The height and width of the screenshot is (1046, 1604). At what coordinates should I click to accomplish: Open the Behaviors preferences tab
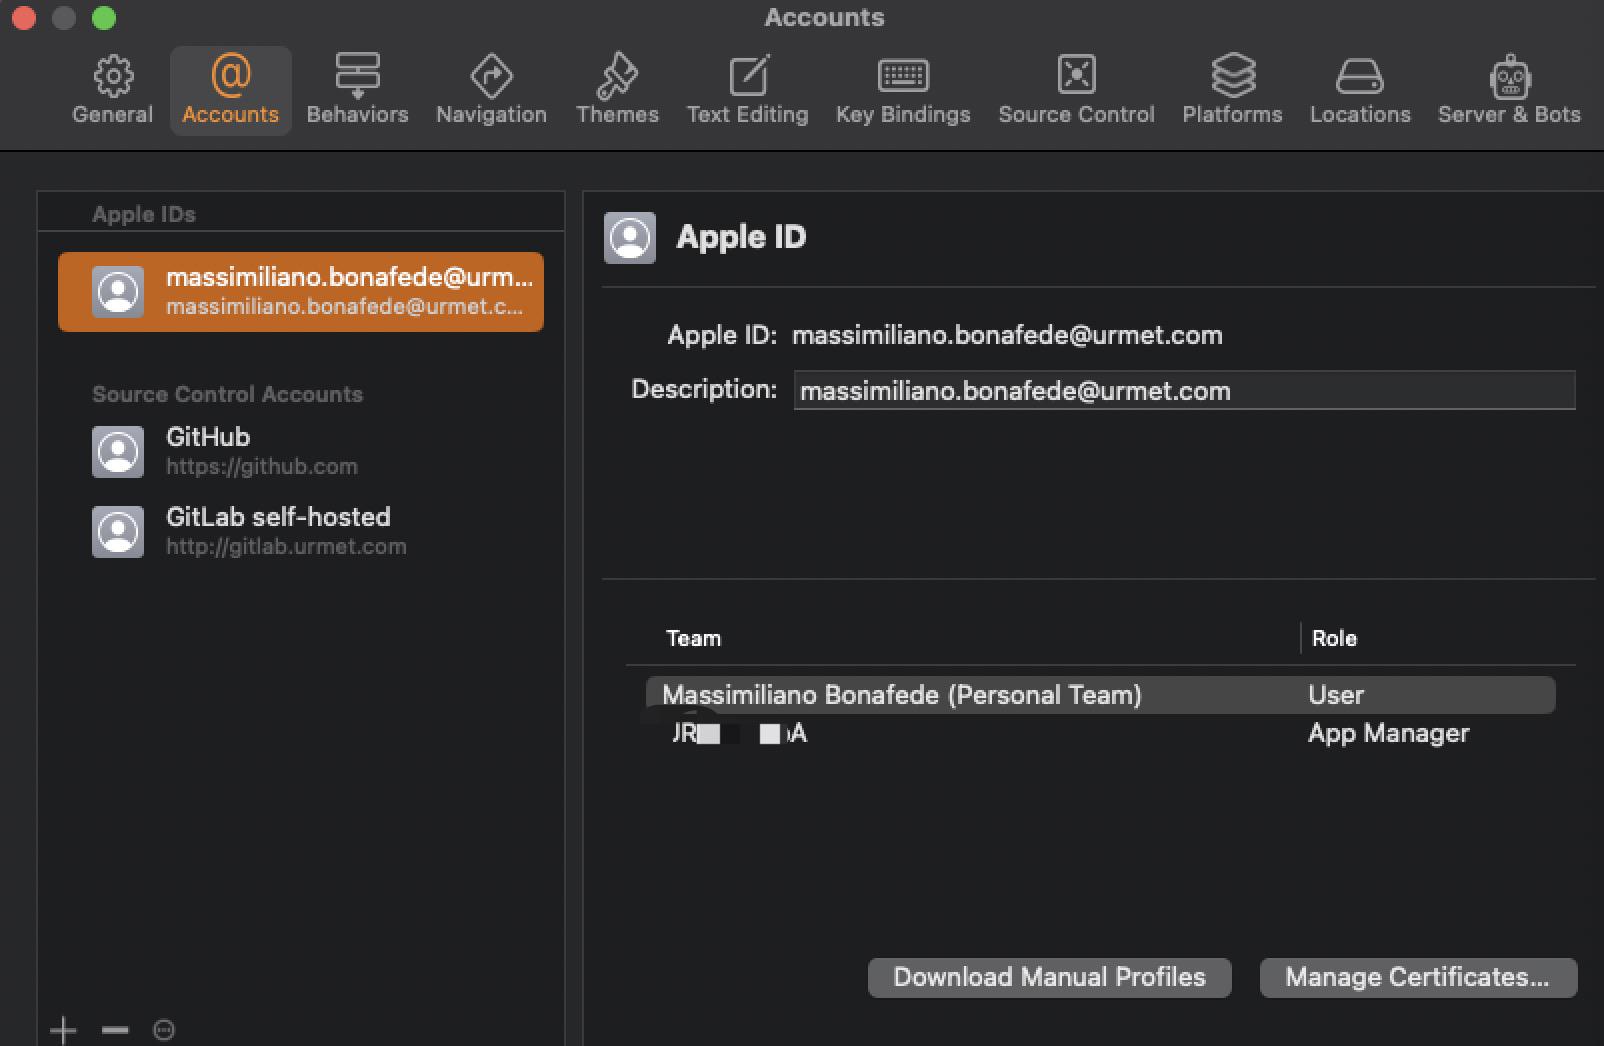click(357, 90)
